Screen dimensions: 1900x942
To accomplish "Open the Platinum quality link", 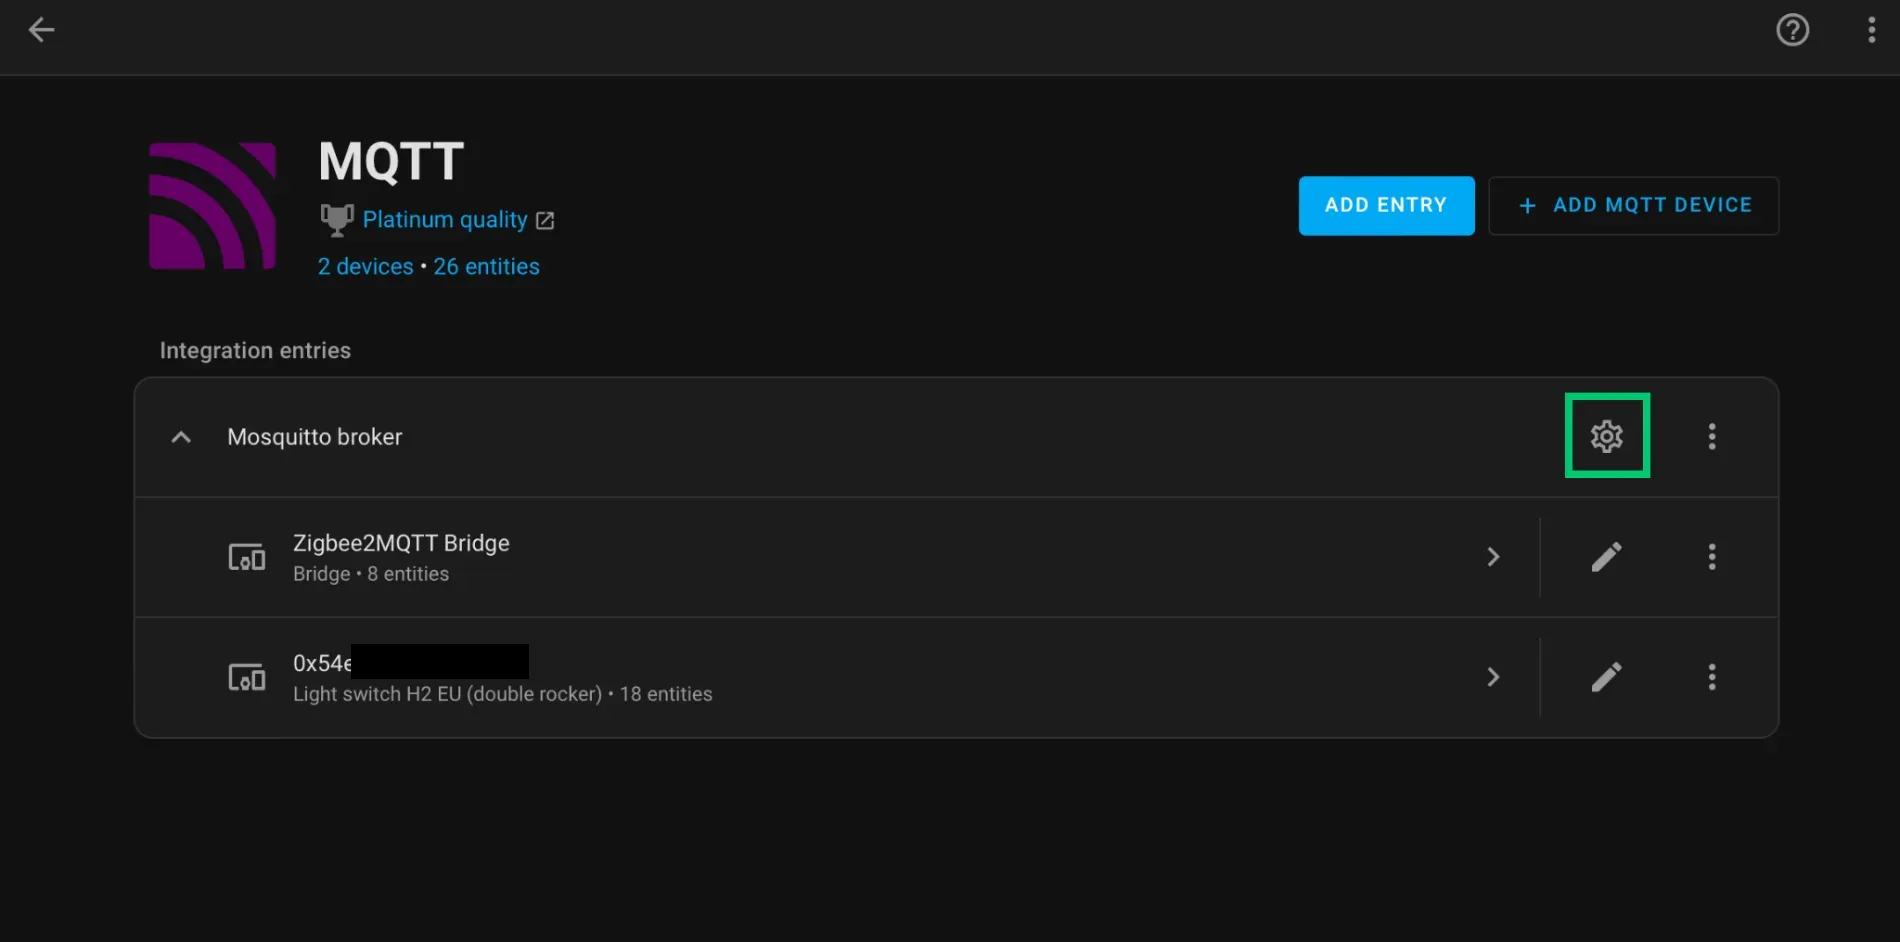I will click(445, 219).
